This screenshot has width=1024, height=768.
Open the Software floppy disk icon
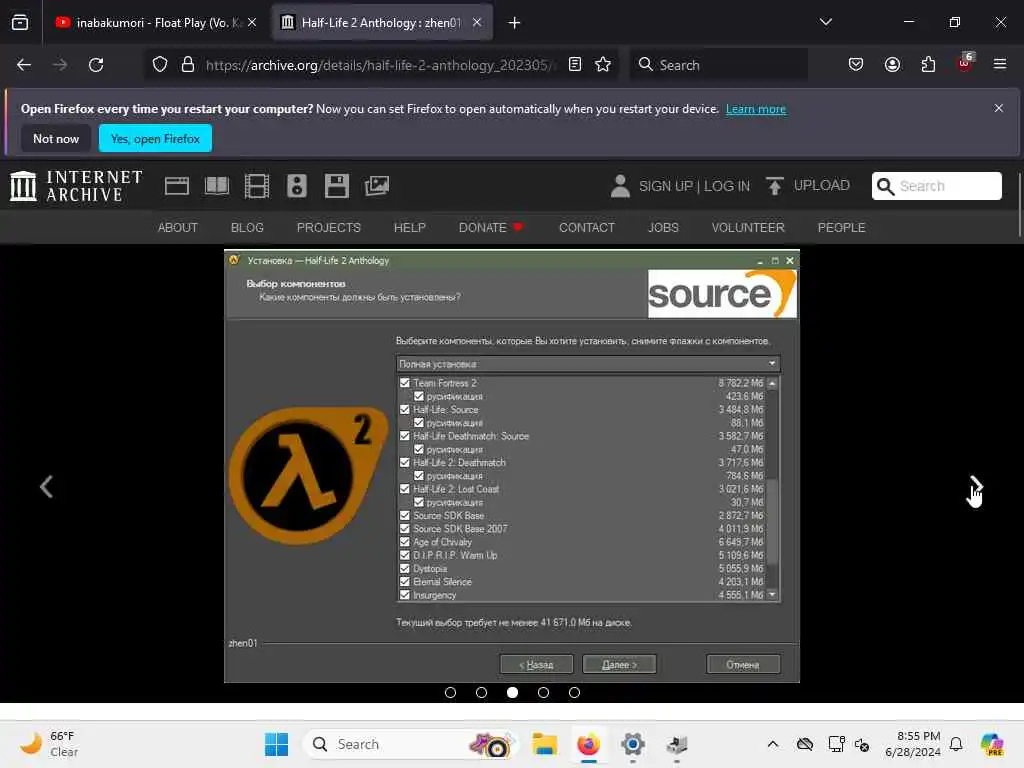pos(336,186)
